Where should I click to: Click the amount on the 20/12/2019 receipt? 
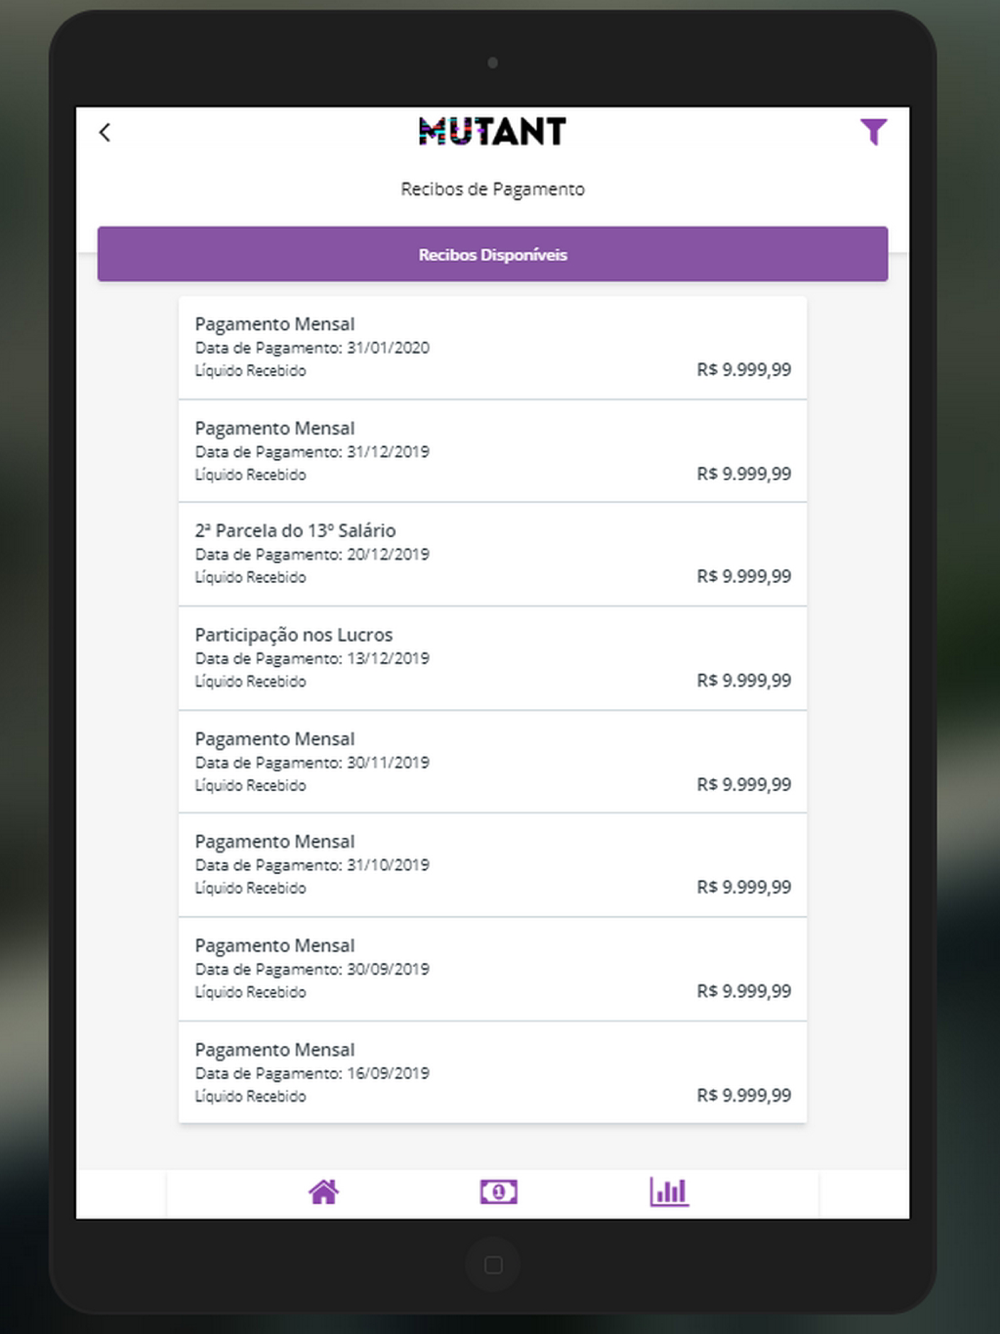point(743,577)
